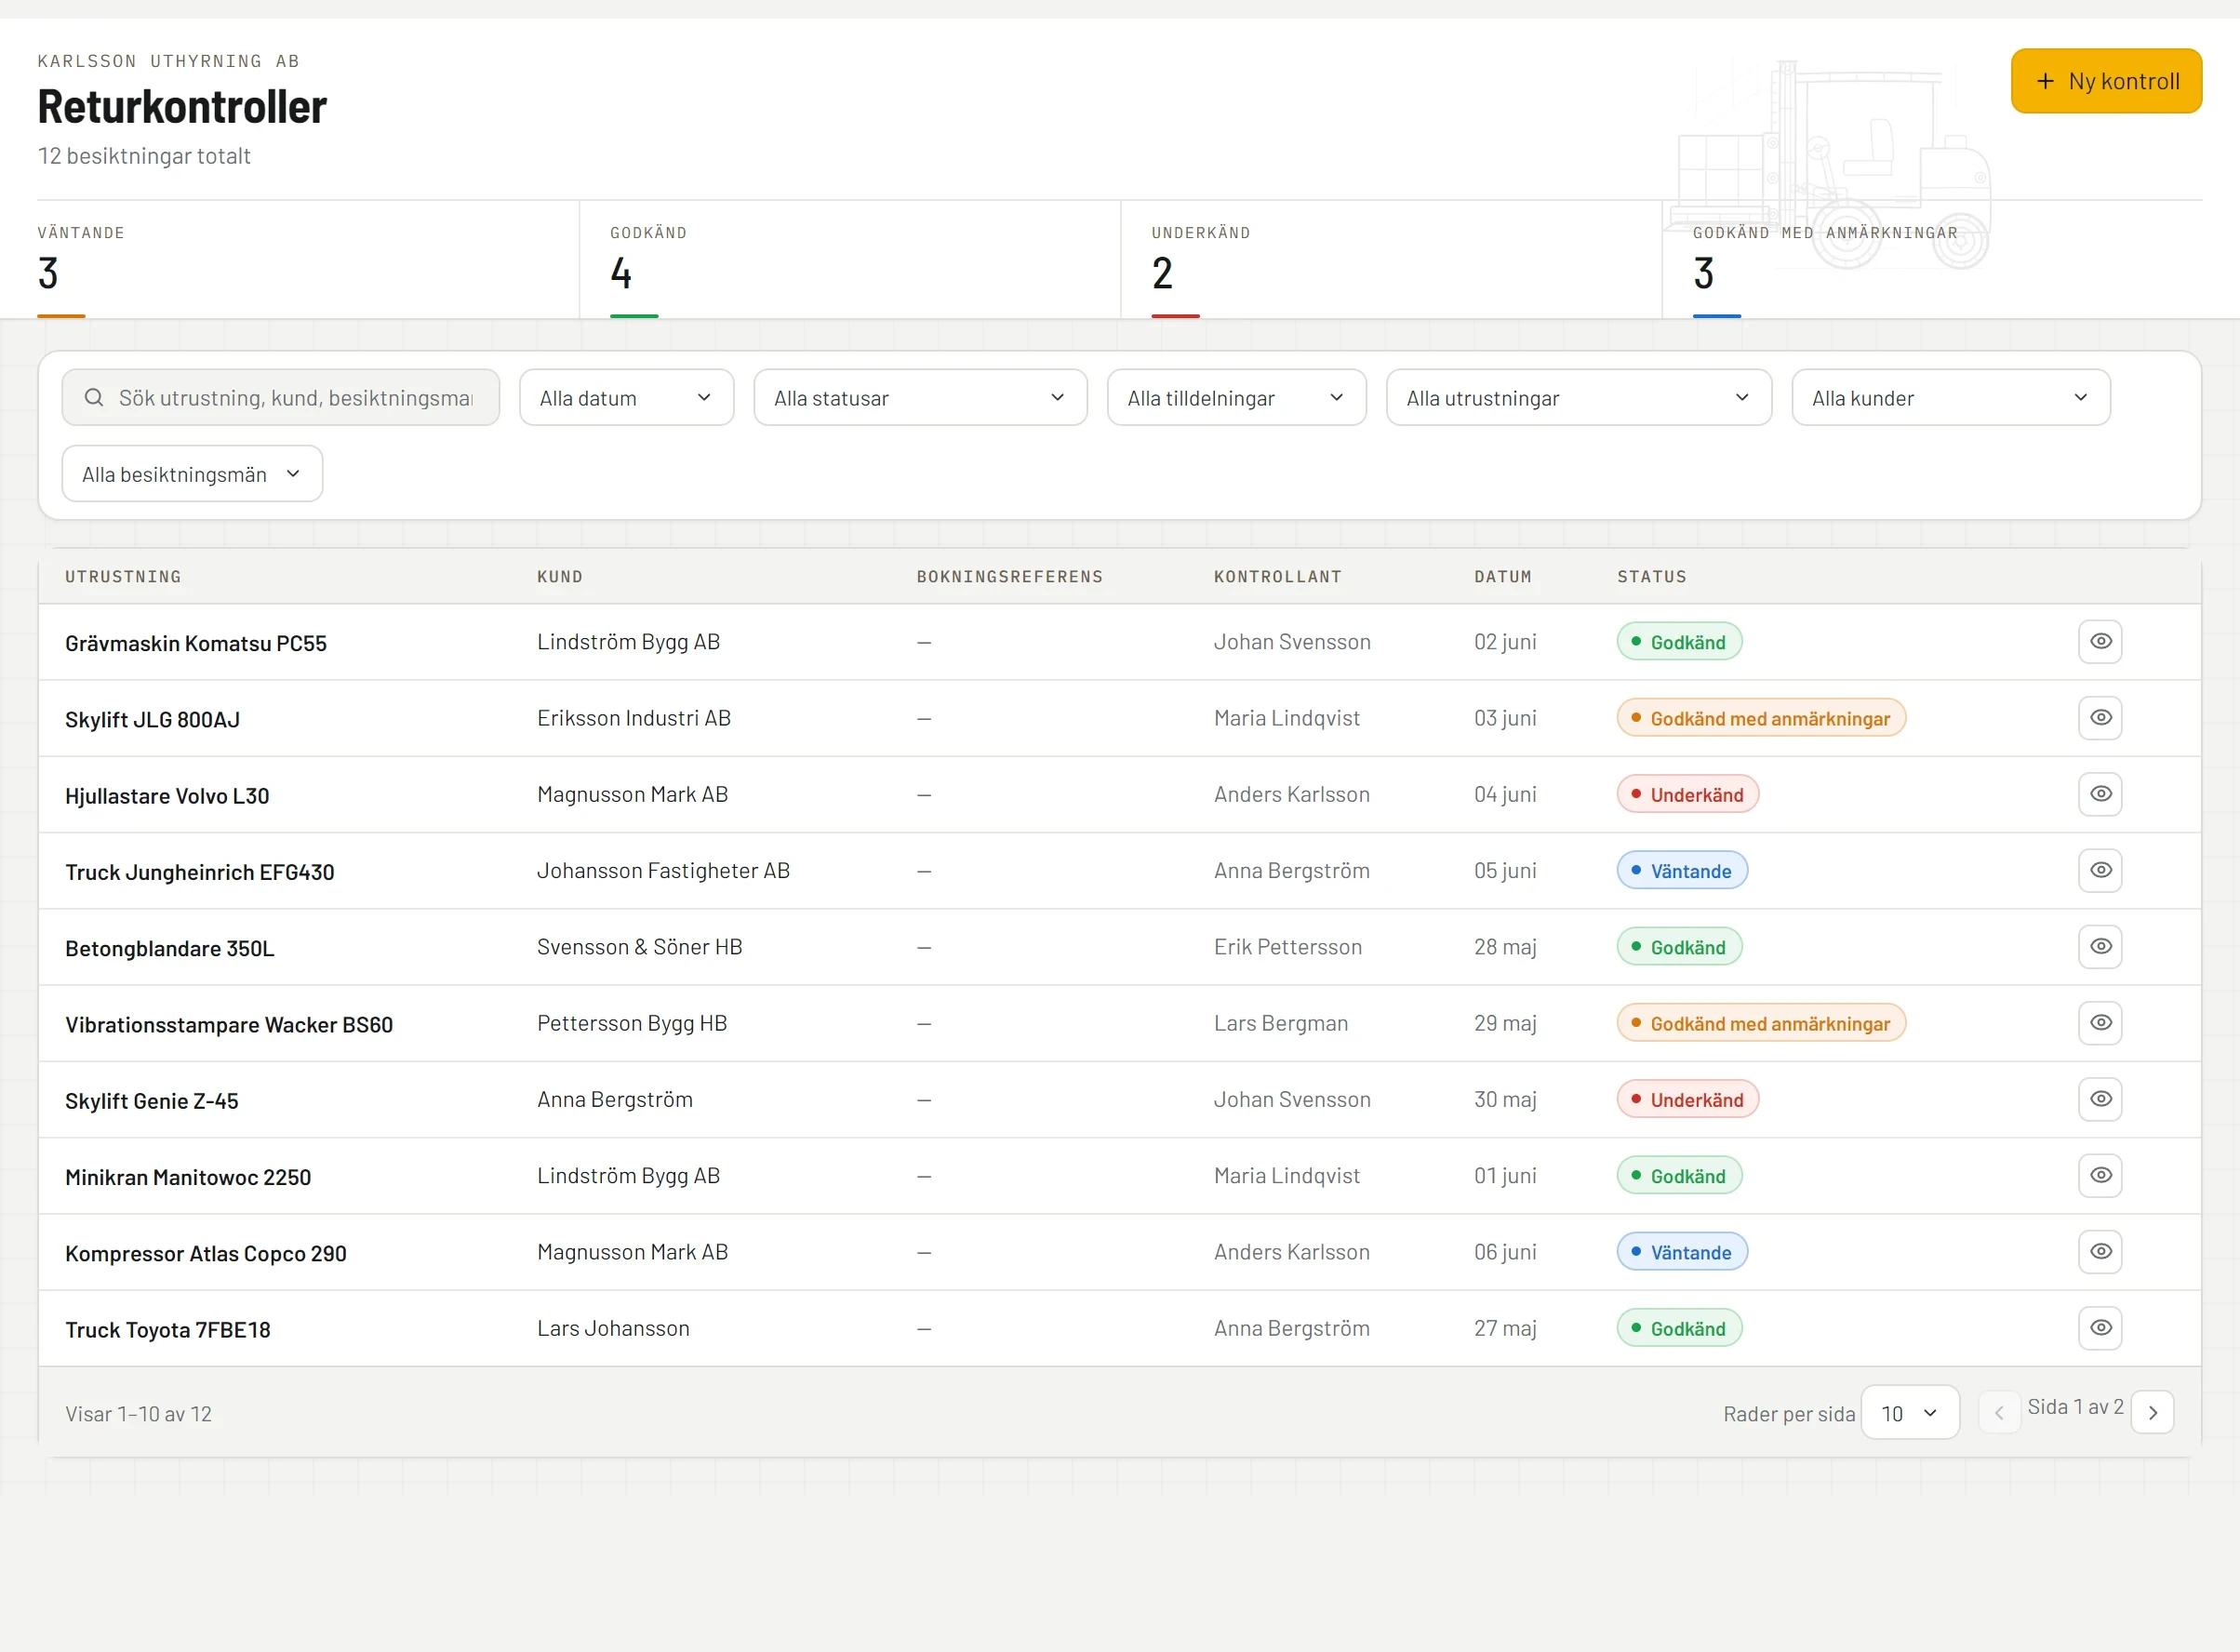Viewport: 2240px width, 1652px height.
Task: View Betongblandare 350L inspection details
Action: coord(2100,947)
